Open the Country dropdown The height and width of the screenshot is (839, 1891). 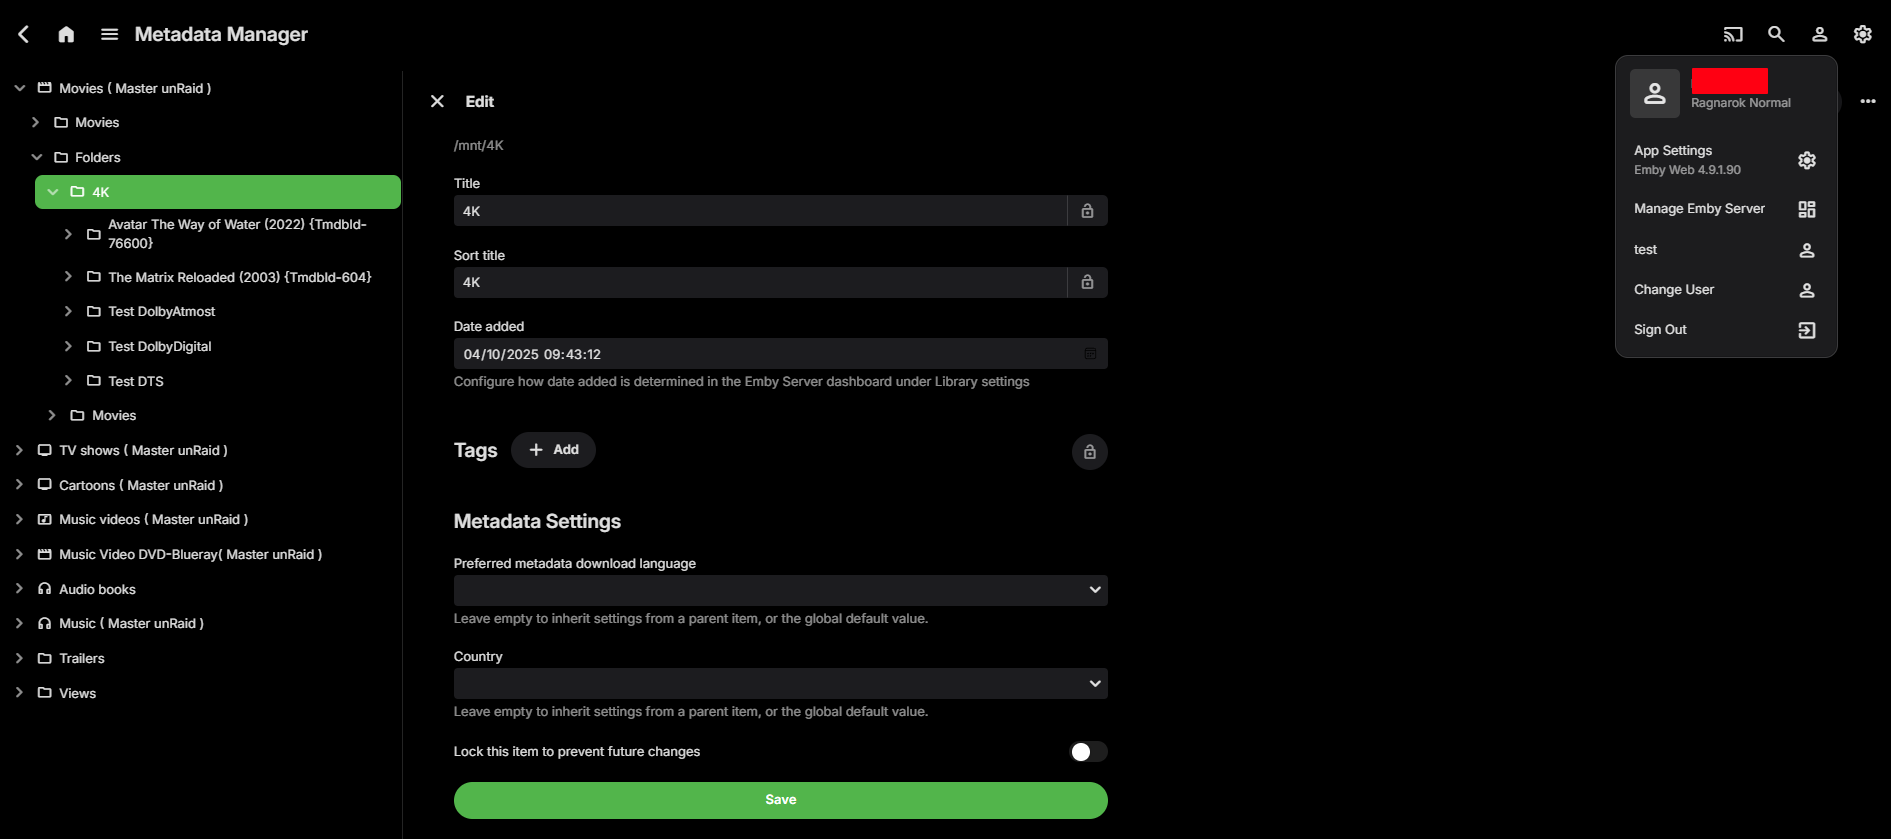pyautogui.click(x=780, y=684)
